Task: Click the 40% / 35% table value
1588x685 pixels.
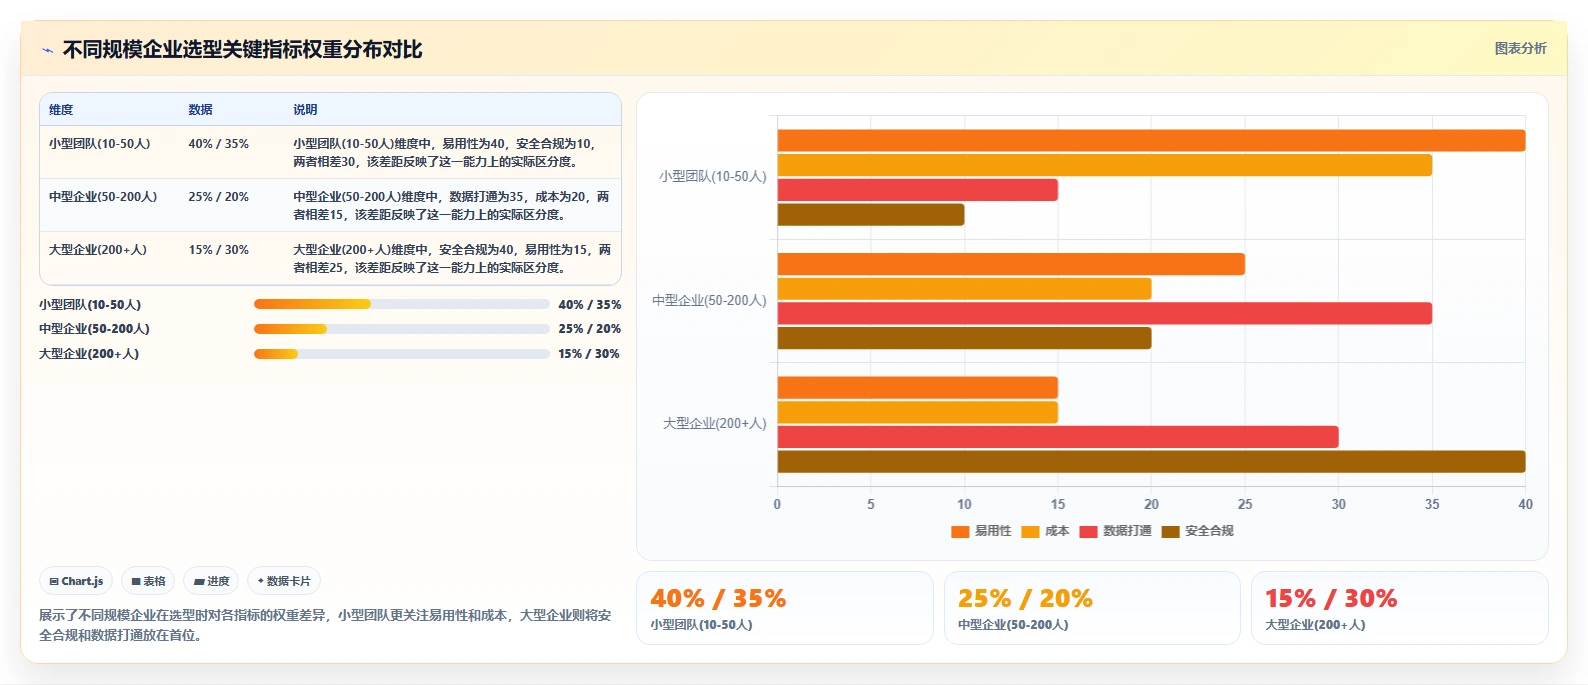Action: 218,144
